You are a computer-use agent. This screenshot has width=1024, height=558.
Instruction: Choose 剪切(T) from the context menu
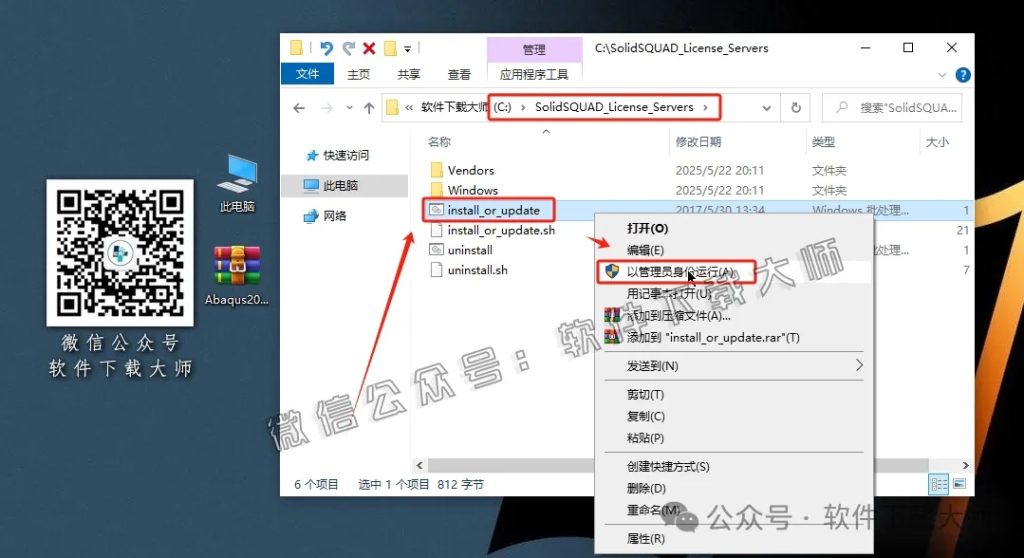(735, 395)
